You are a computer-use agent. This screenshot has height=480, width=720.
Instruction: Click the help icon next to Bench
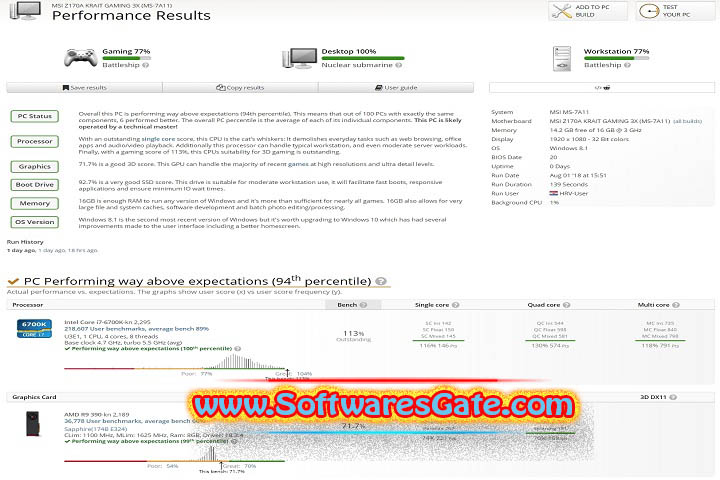pyautogui.click(x=363, y=305)
